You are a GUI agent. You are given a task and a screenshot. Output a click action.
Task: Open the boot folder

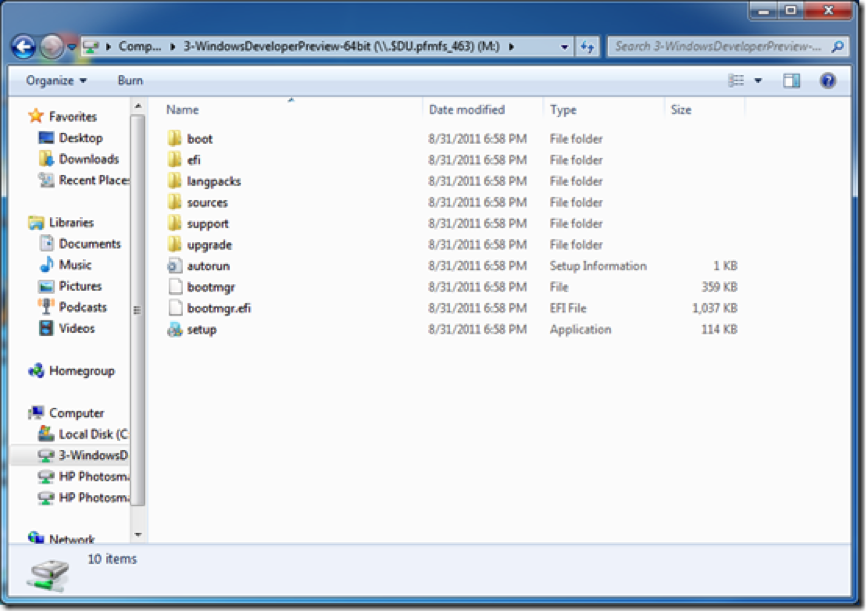pos(199,139)
